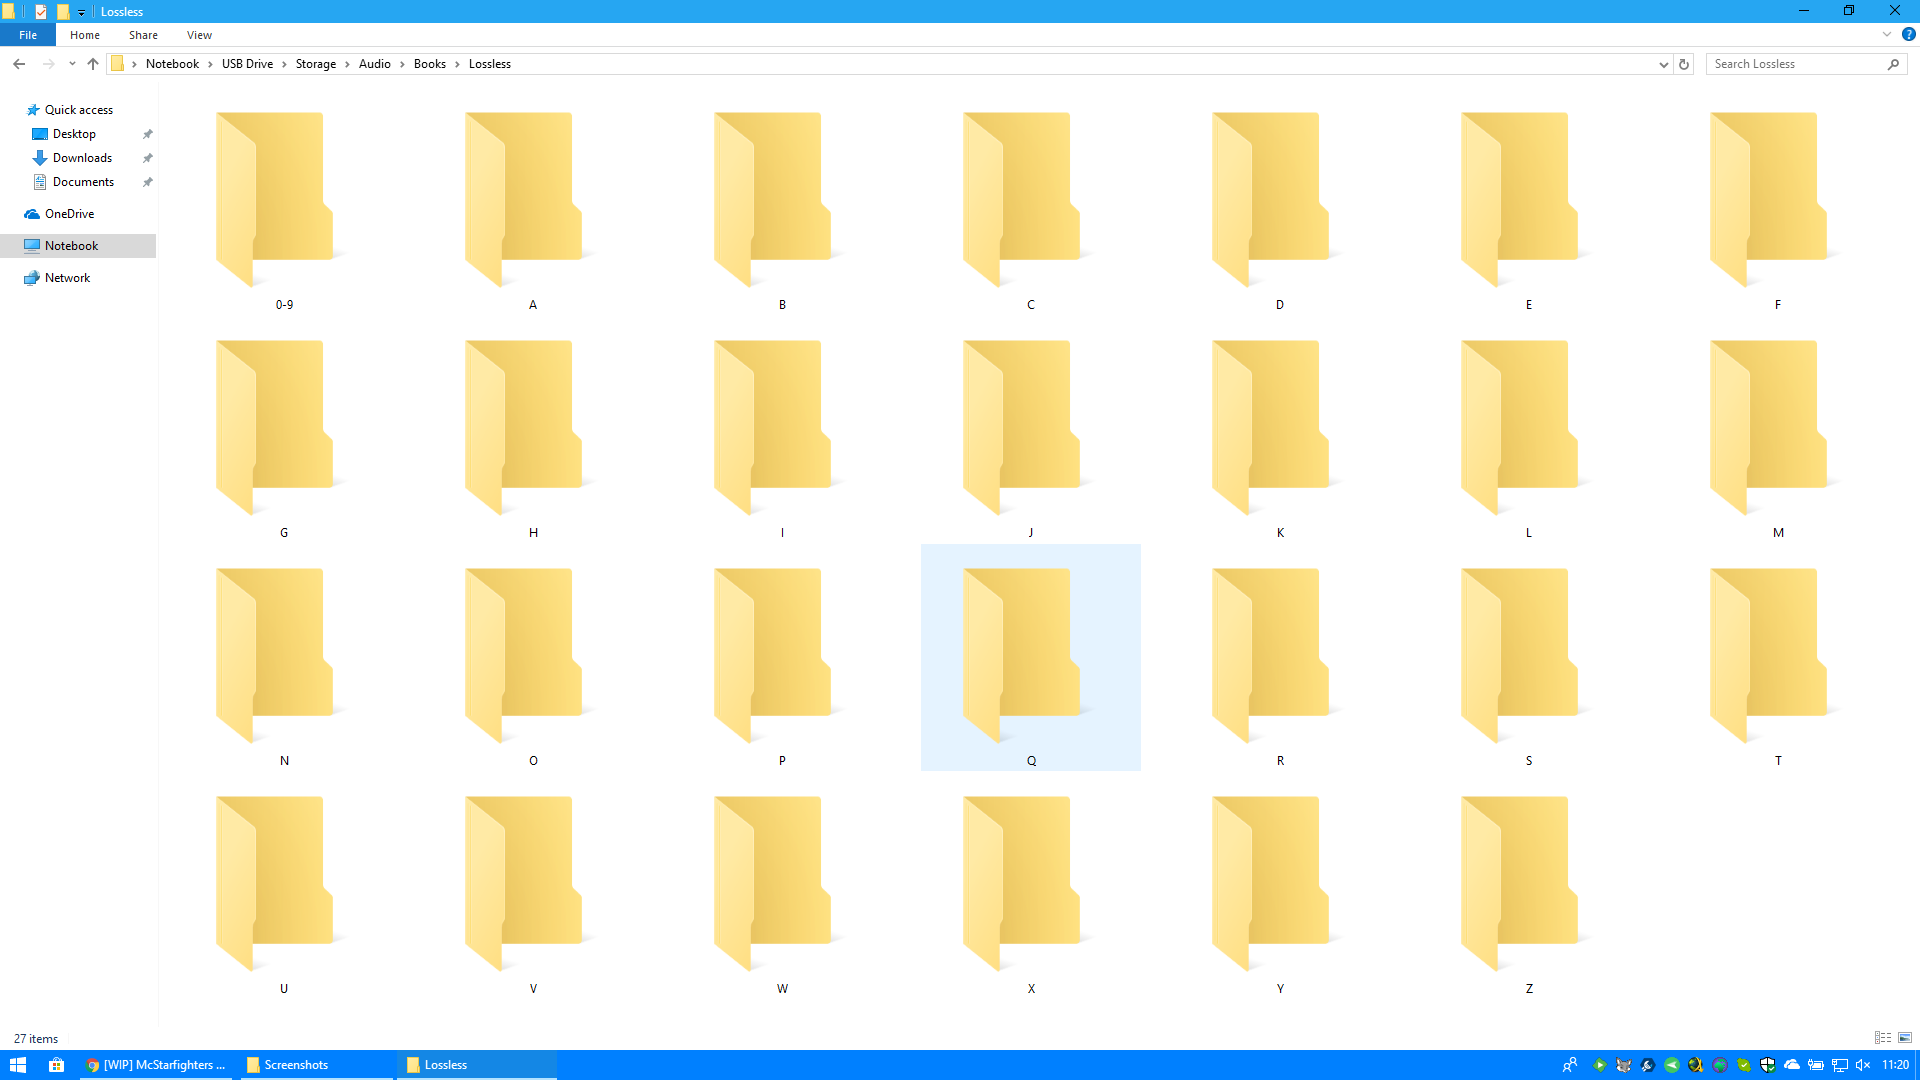The width and height of the screenshot is (1920, 1080).
Task: Navigate to Books in the breadcrumb
Action: coord(430,64)
